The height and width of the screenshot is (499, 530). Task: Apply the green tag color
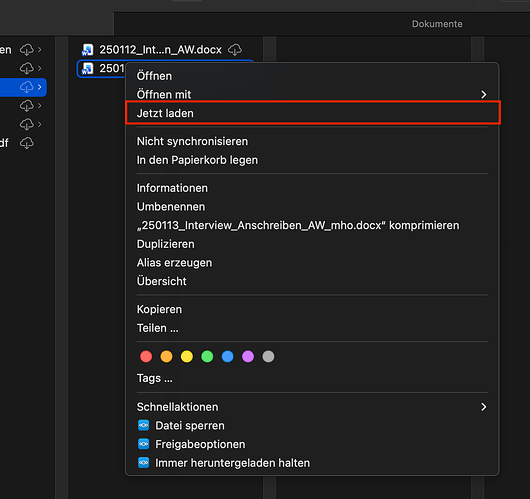coord(207,356)
